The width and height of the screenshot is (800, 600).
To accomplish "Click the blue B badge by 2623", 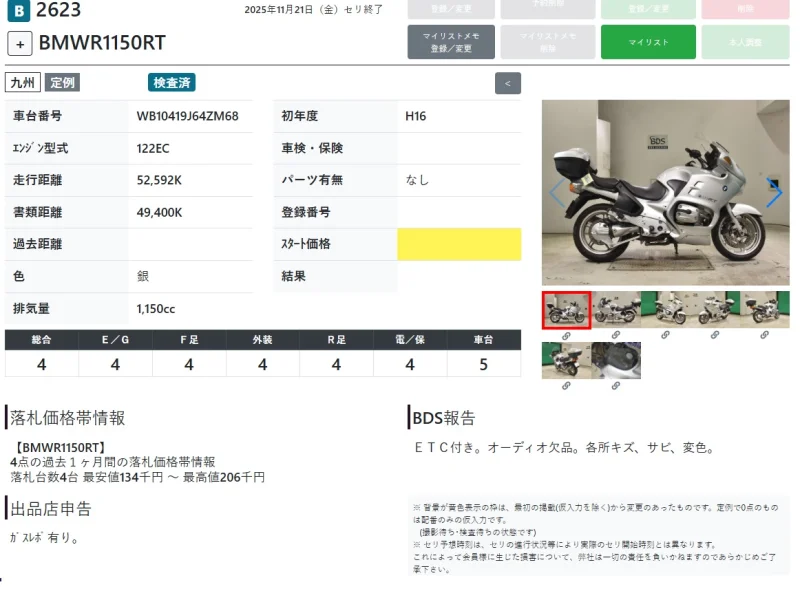I will (18, 10).
